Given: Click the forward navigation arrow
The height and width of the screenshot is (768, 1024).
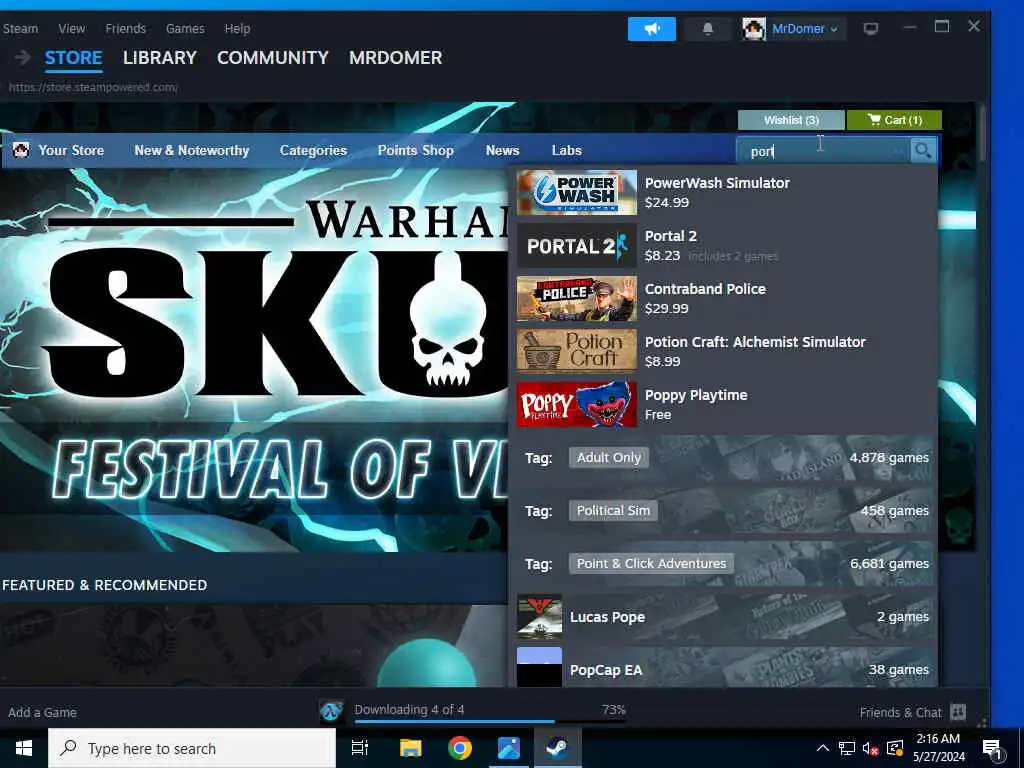Looking at the screenshot, I should (x=23, y=57).
